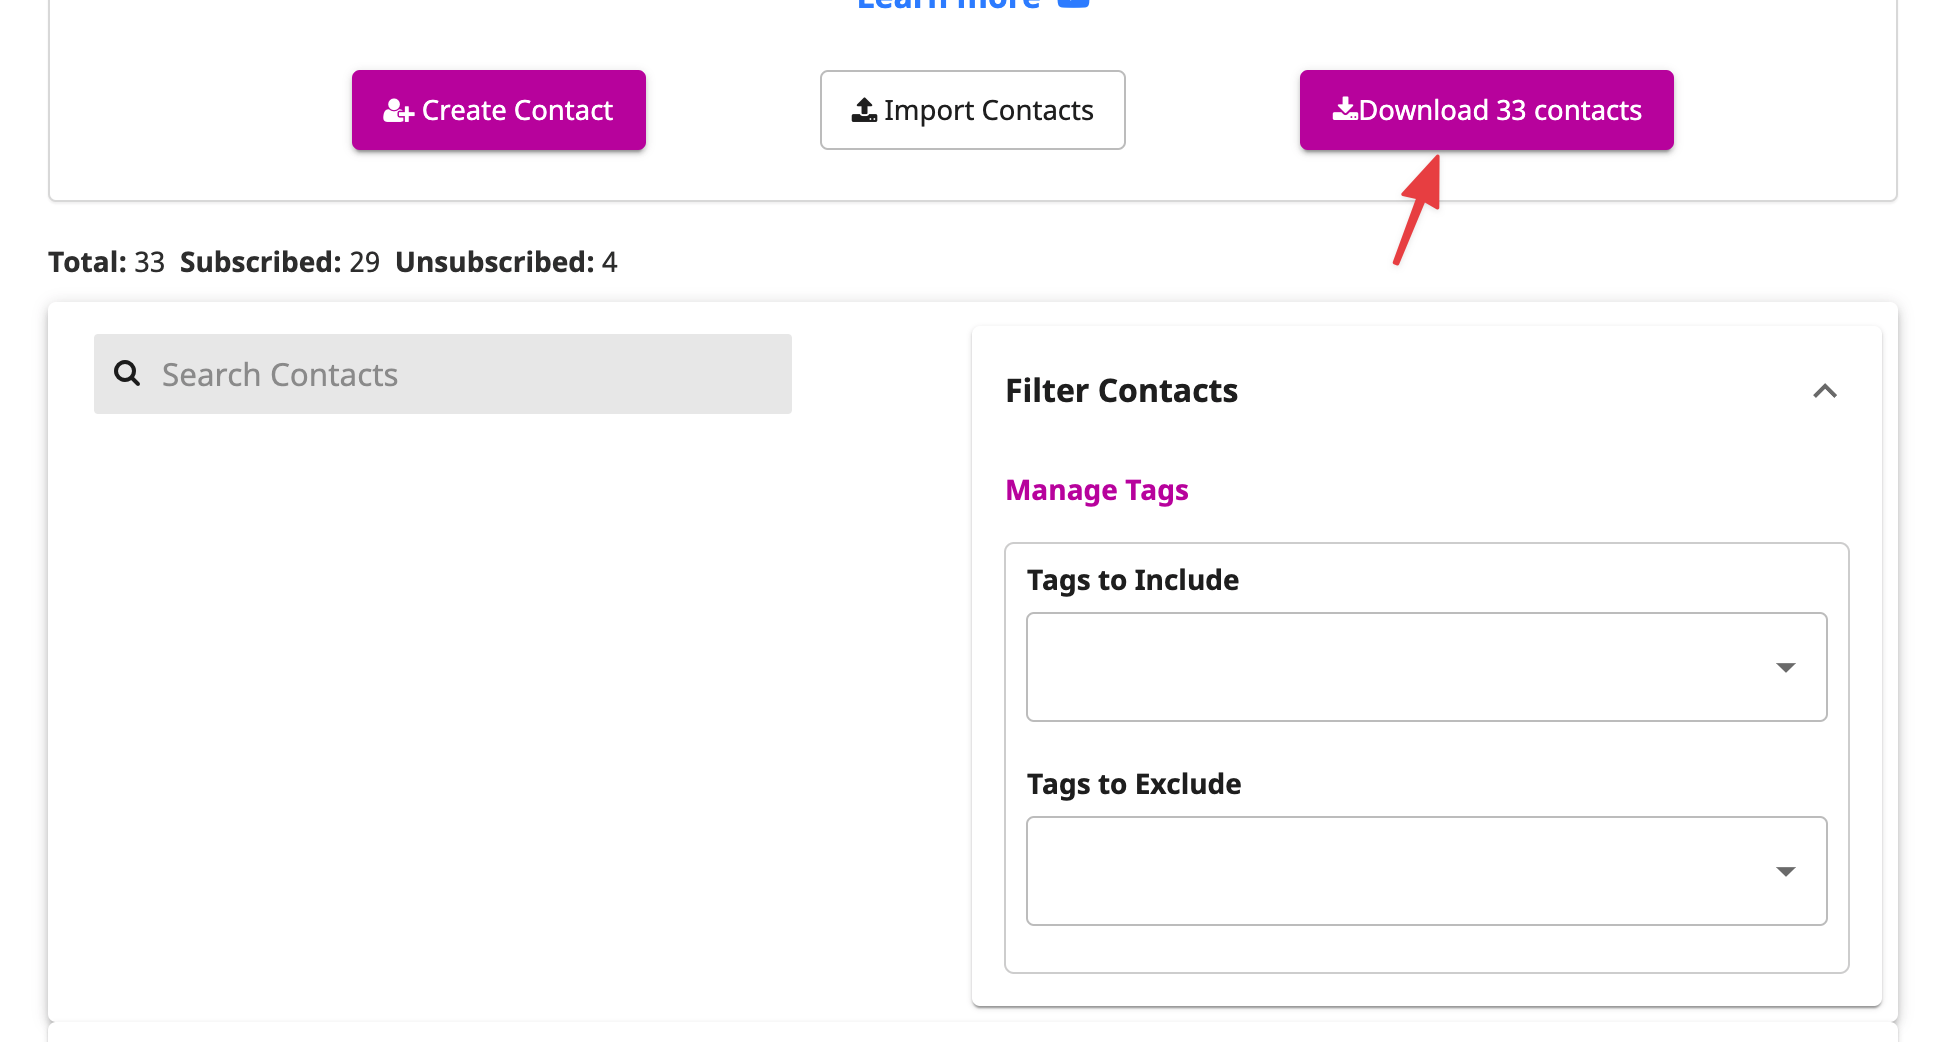
Task: Click the Tags to Include dropdown arrow
Action: point(1786,667)
